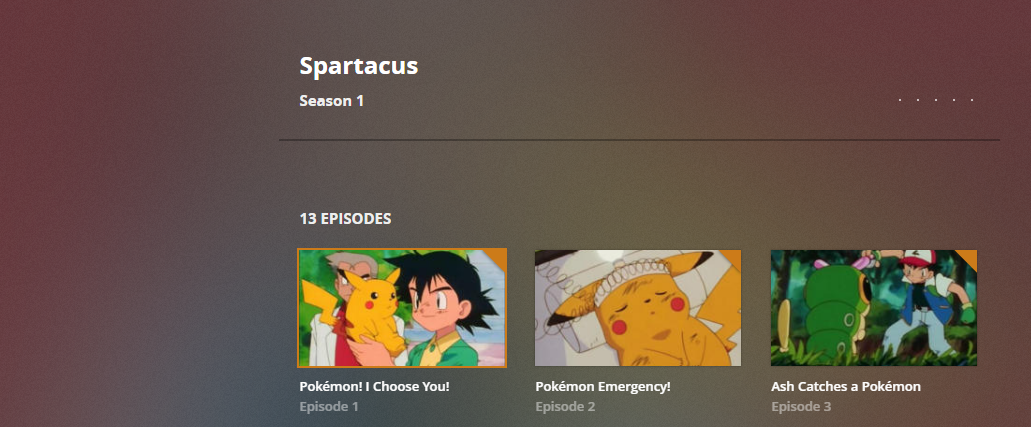Click the Episode 2 label
Viewport: 1031px width, 427px height.
[x=565, y=407]
